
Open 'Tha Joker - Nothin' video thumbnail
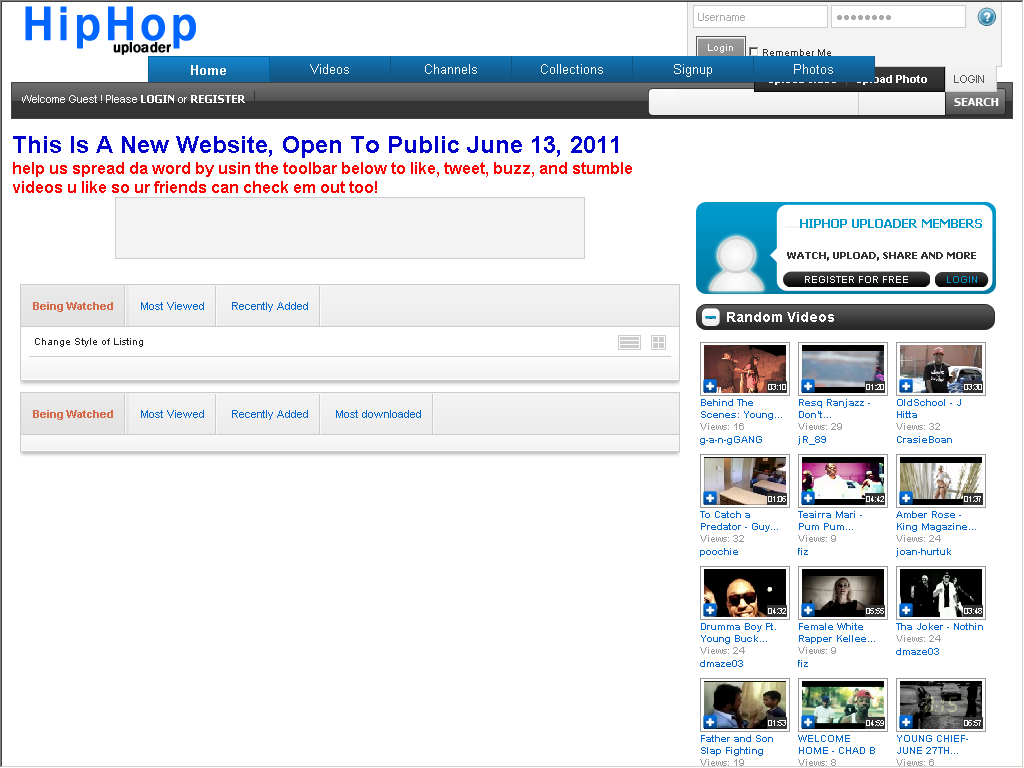click(940, 592)
